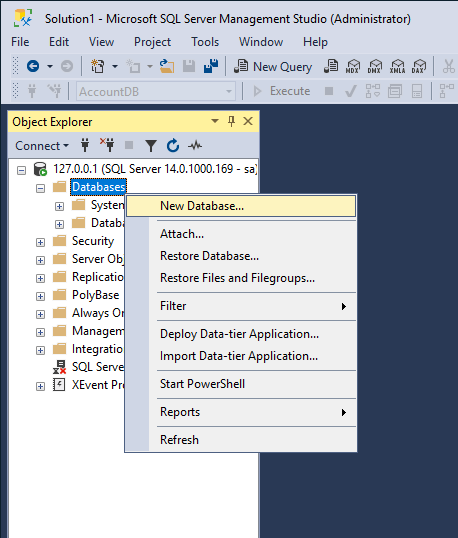Open the Back button history dropdown arrow

coord(50,66)
